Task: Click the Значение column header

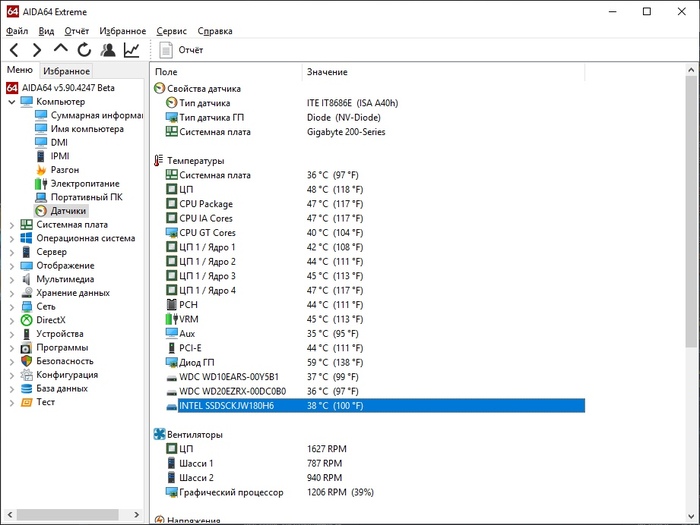Action: pyautogui.click(x=327, y=72)
